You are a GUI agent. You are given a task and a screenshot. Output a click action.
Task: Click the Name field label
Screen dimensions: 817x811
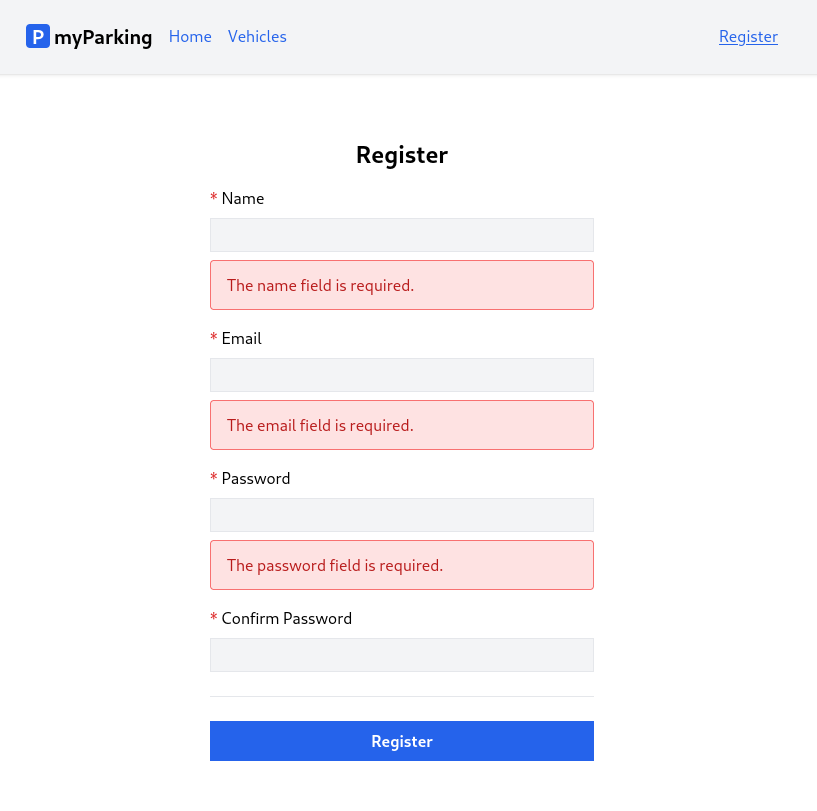point(243,199)
